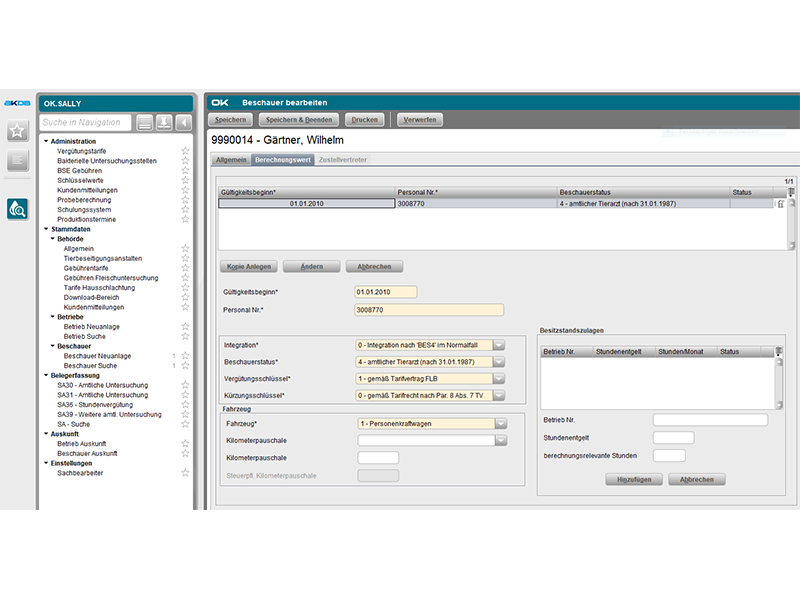
Task: Open the Integration dropdown
Action: pyautogui.click(x=500, y=344)
